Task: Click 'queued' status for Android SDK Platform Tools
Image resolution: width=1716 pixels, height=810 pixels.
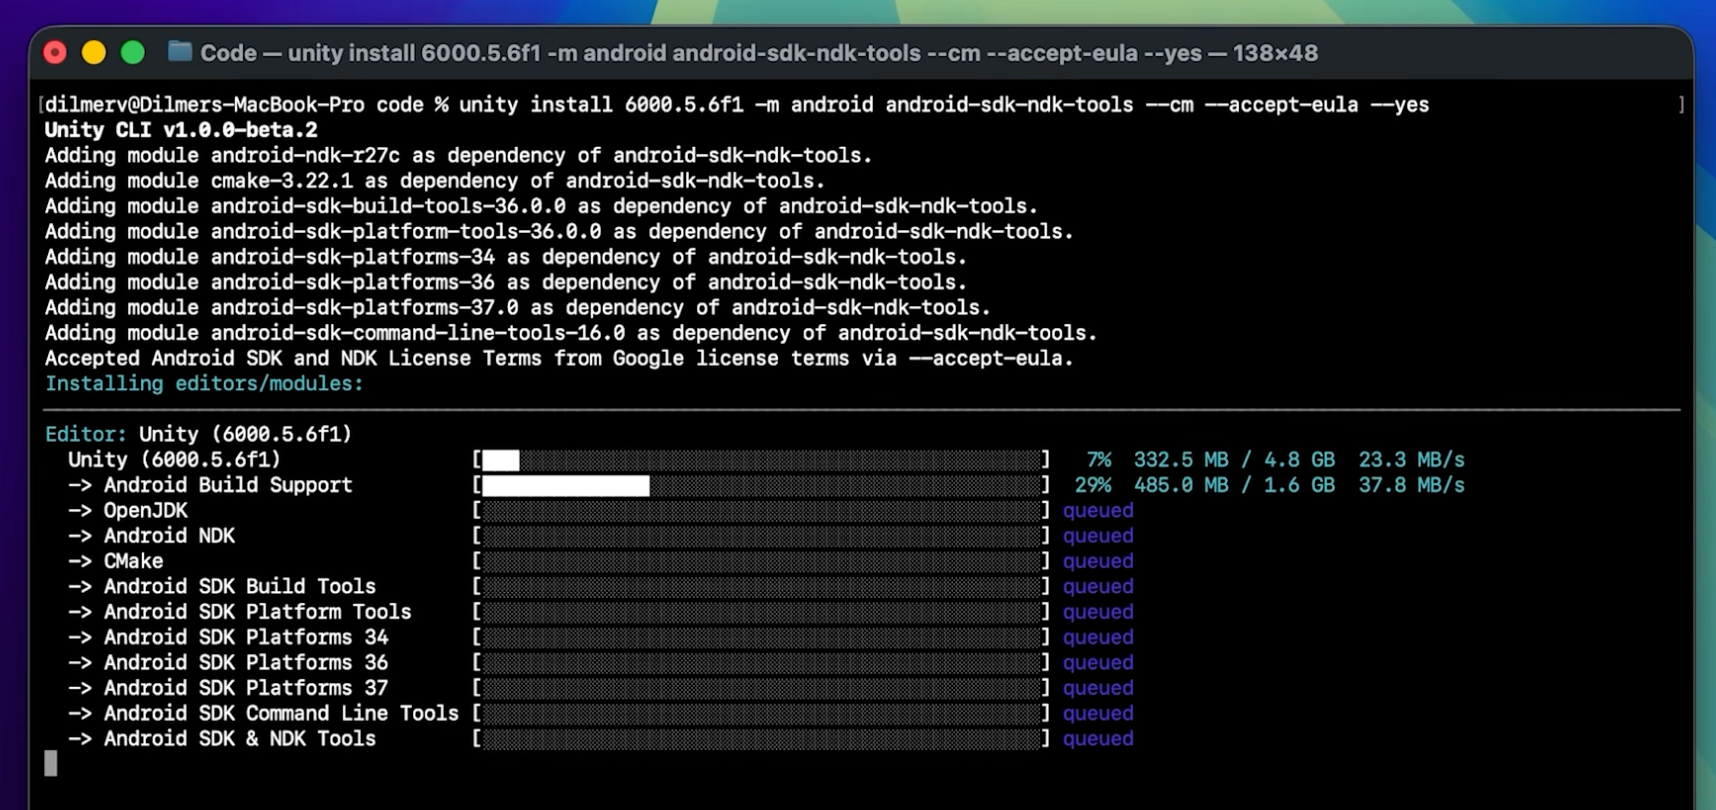Action: coord(1098,612)
